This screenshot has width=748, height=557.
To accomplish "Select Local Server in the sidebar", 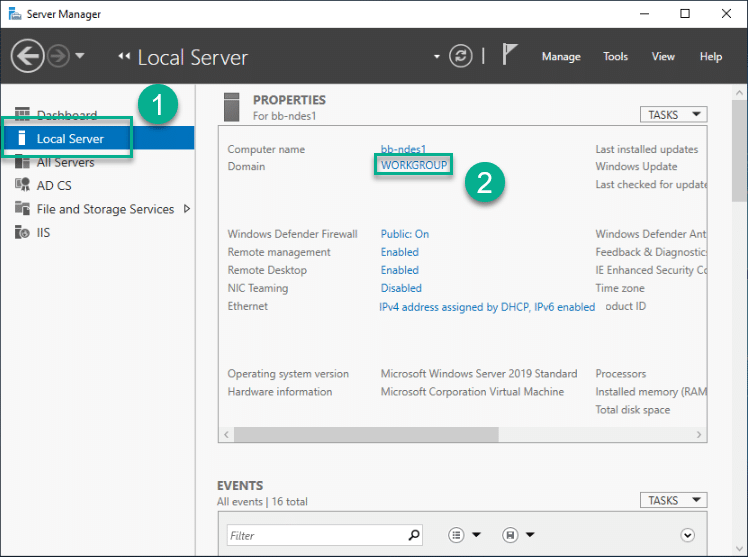I will [x=97, y=138].
